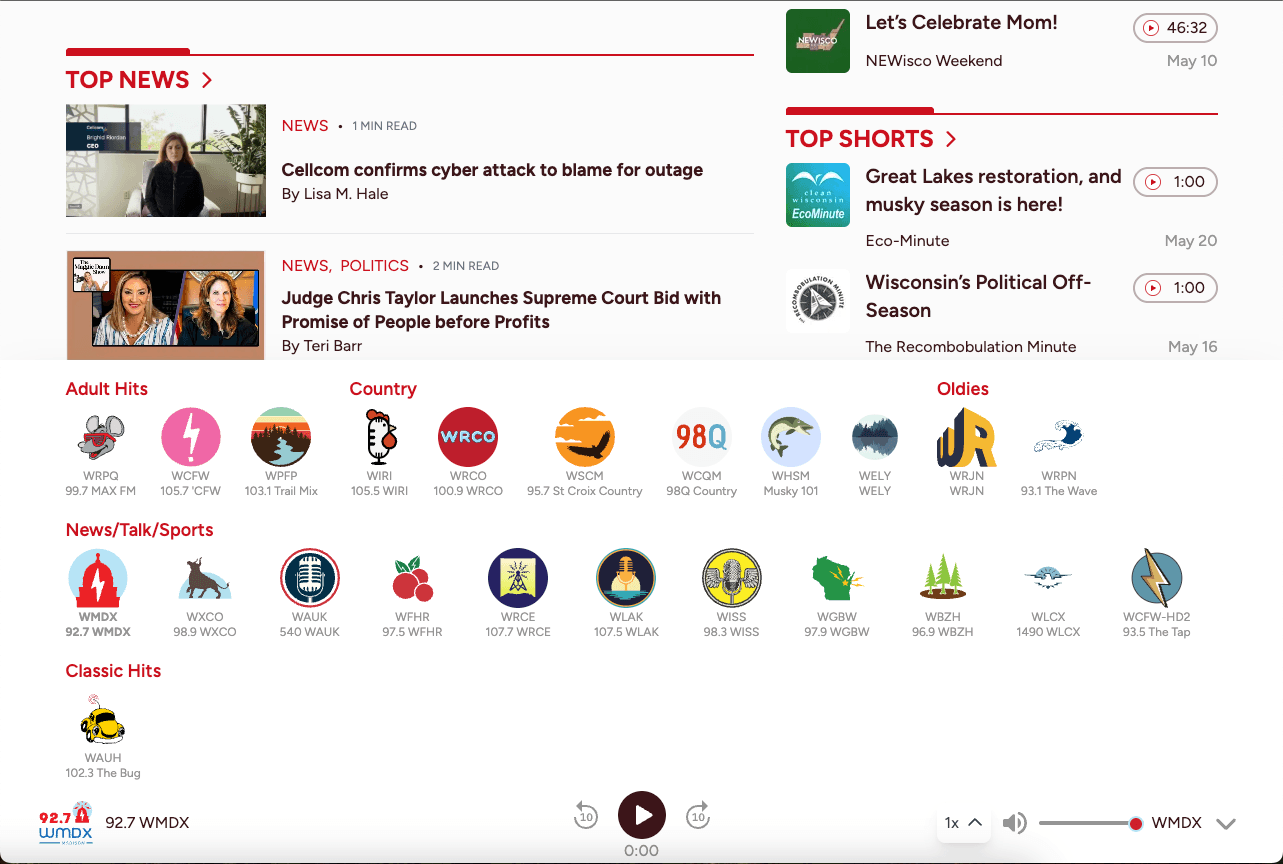Open the WXCO 98.9 bull icon

tap(205, 578)
